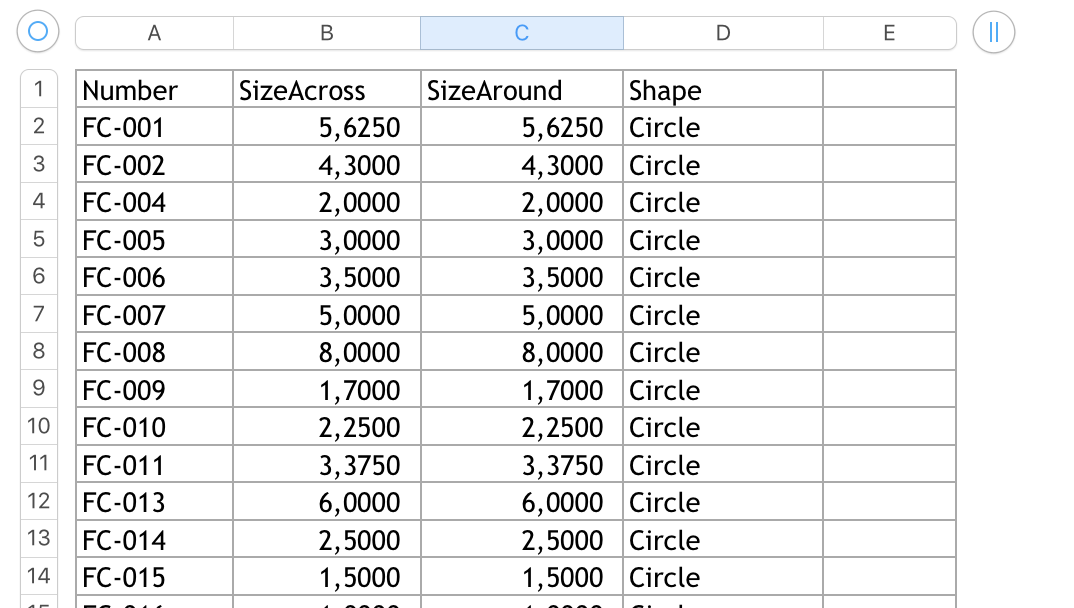Select row 1 header

click(39, 89)
